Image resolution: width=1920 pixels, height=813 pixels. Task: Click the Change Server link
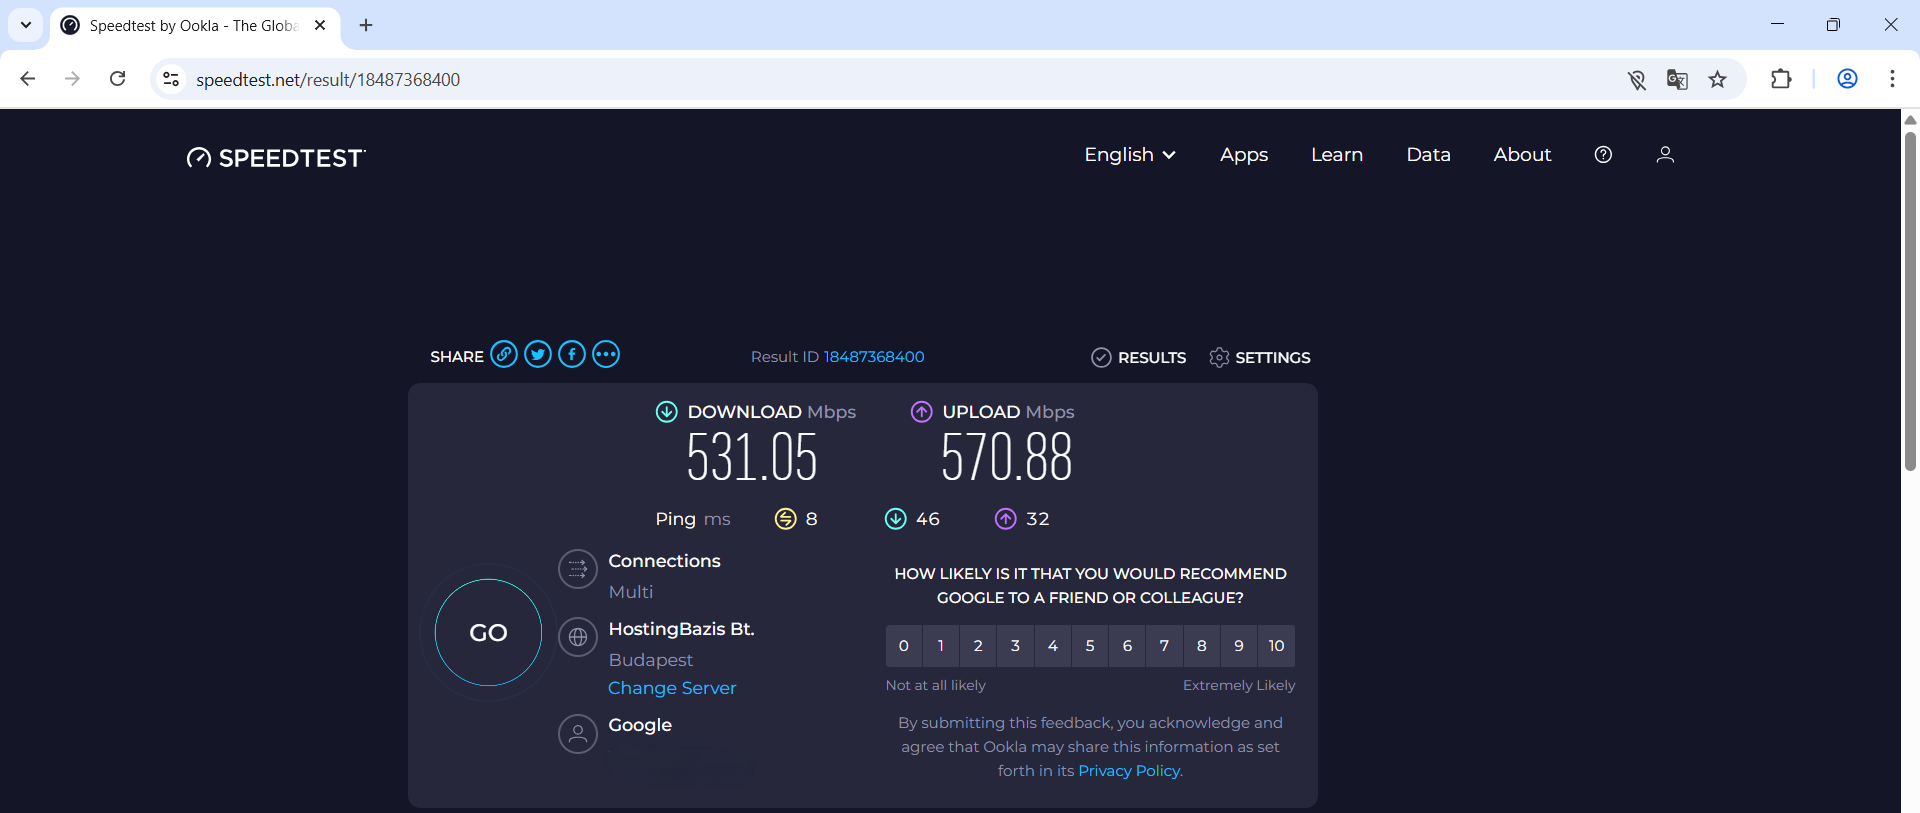pos(672,688)
